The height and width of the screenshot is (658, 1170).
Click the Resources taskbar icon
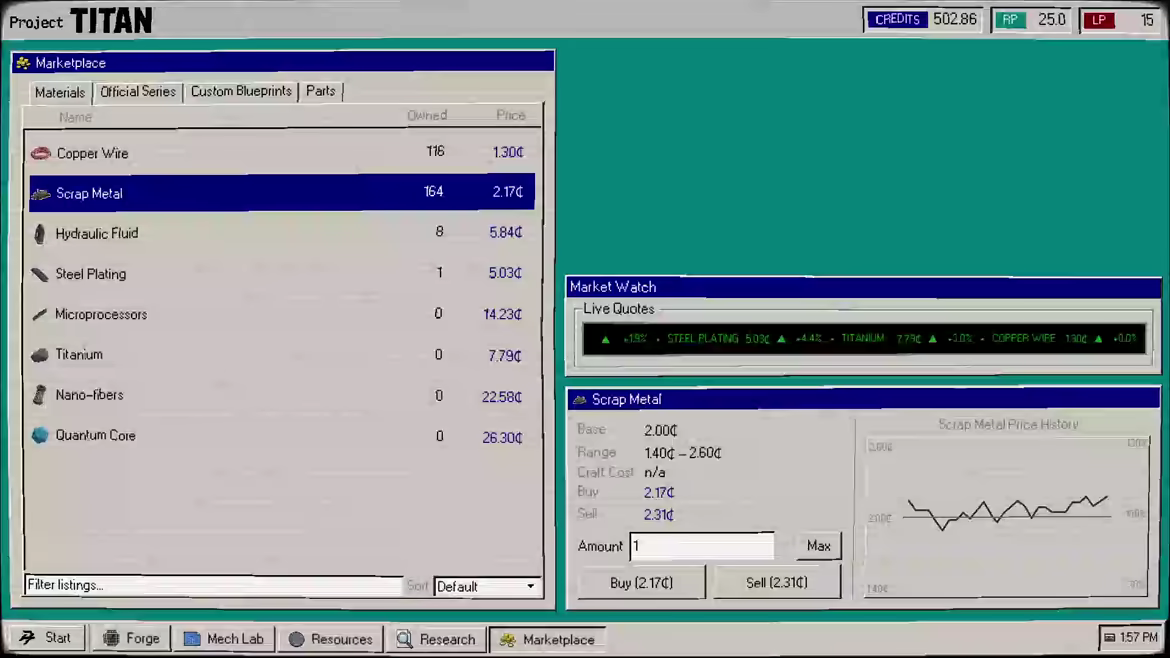click(296, 639)
